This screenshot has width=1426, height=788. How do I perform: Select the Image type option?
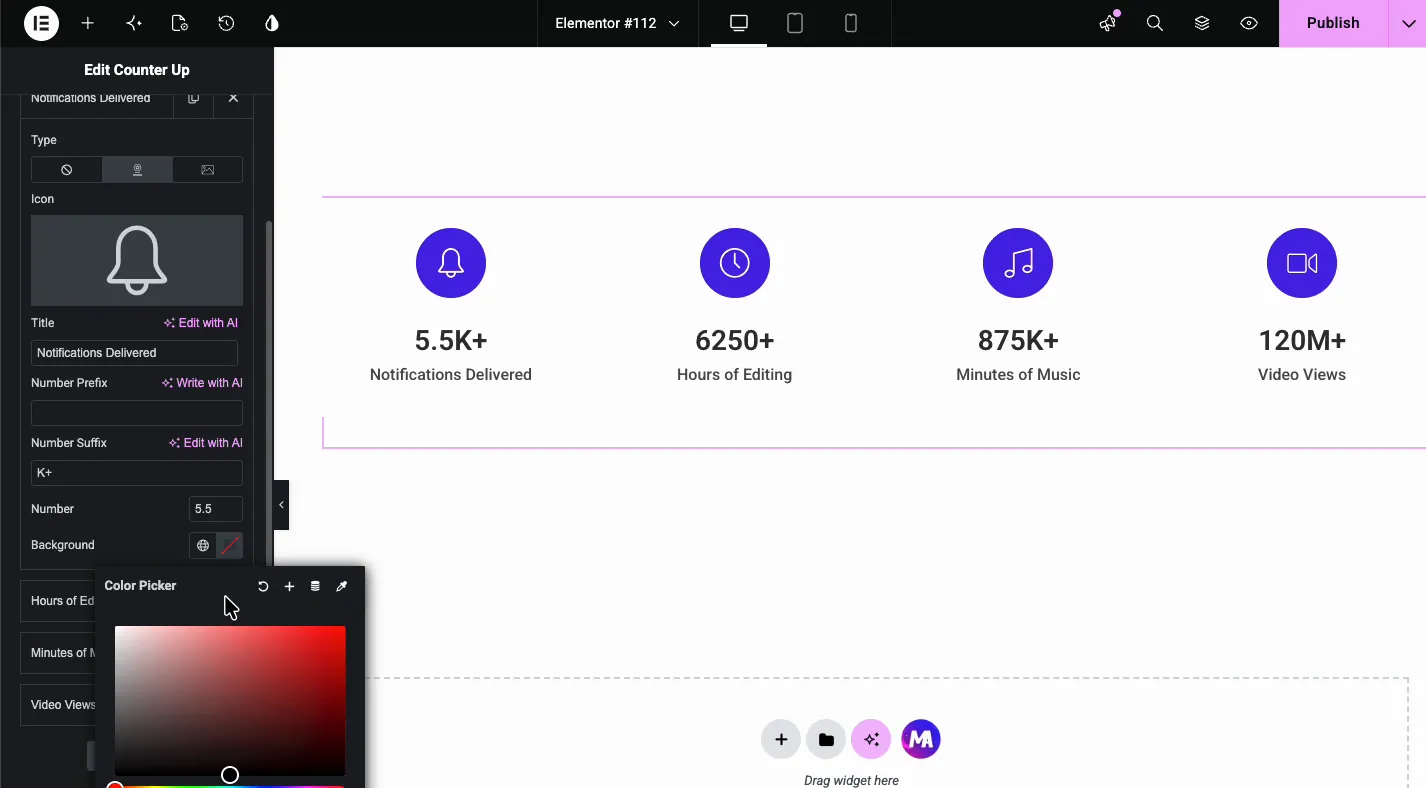[208, 170]
